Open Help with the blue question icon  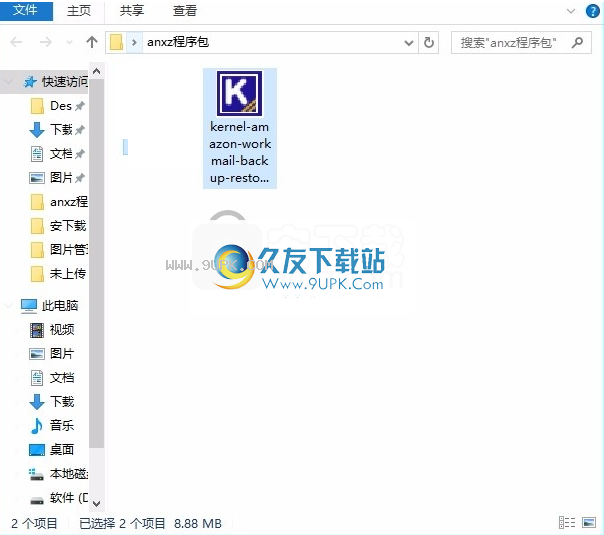(x=592, y=11)
